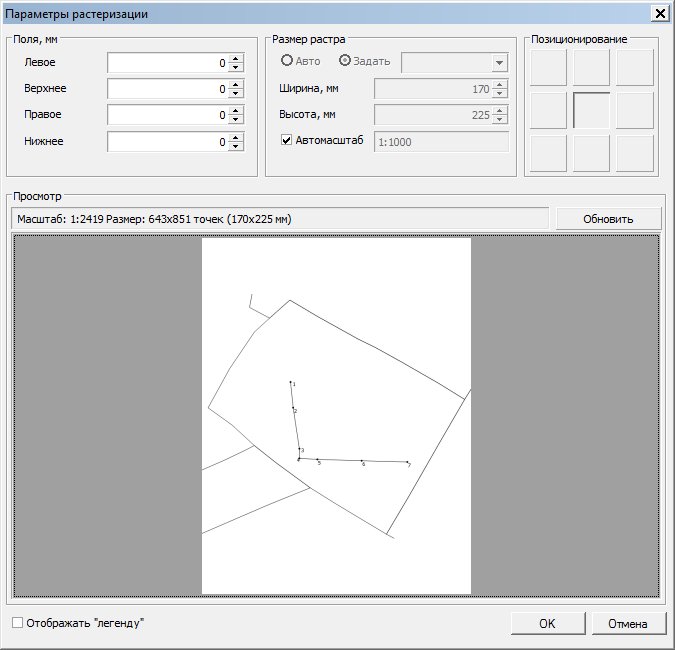
Task: Select top-right positioning cell
Action: (x=635, y=67)
